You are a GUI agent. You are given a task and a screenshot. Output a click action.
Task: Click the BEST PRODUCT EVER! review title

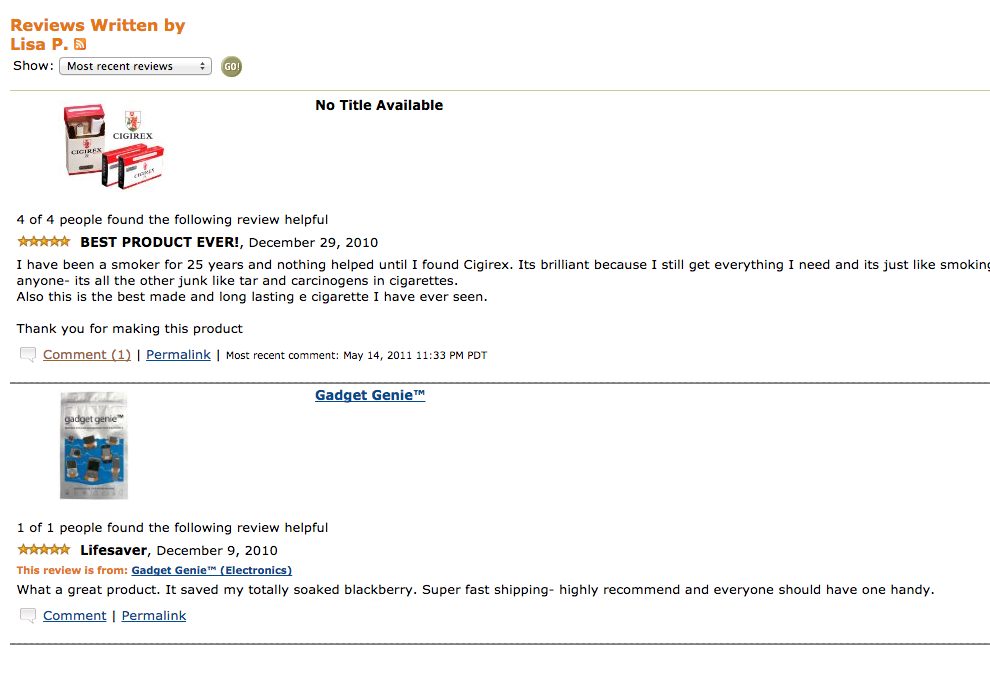160,242
